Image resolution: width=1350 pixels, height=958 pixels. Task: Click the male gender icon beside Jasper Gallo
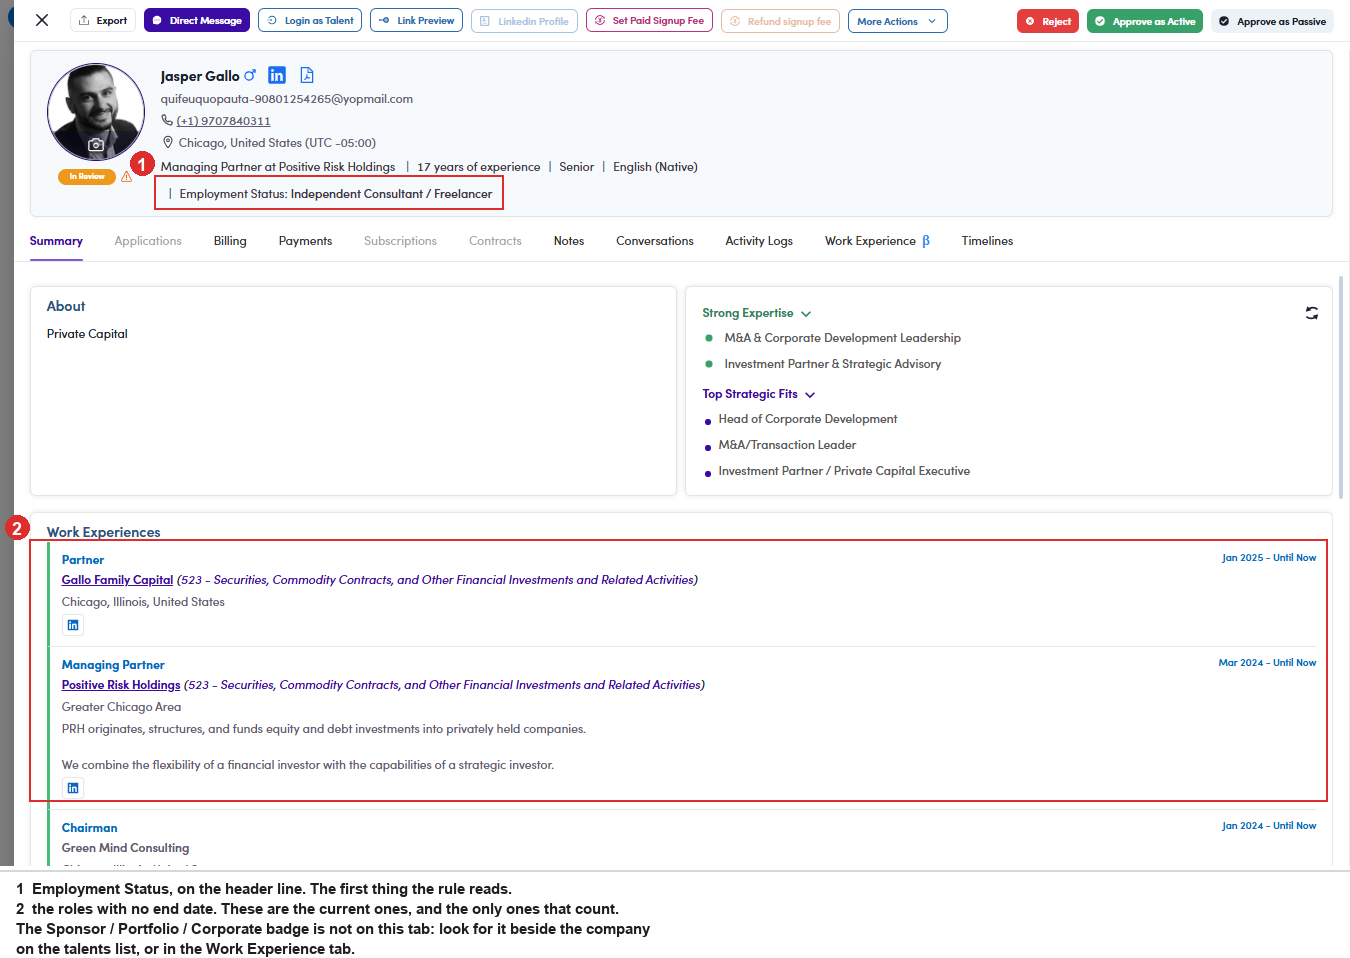(x=250, y=75)
